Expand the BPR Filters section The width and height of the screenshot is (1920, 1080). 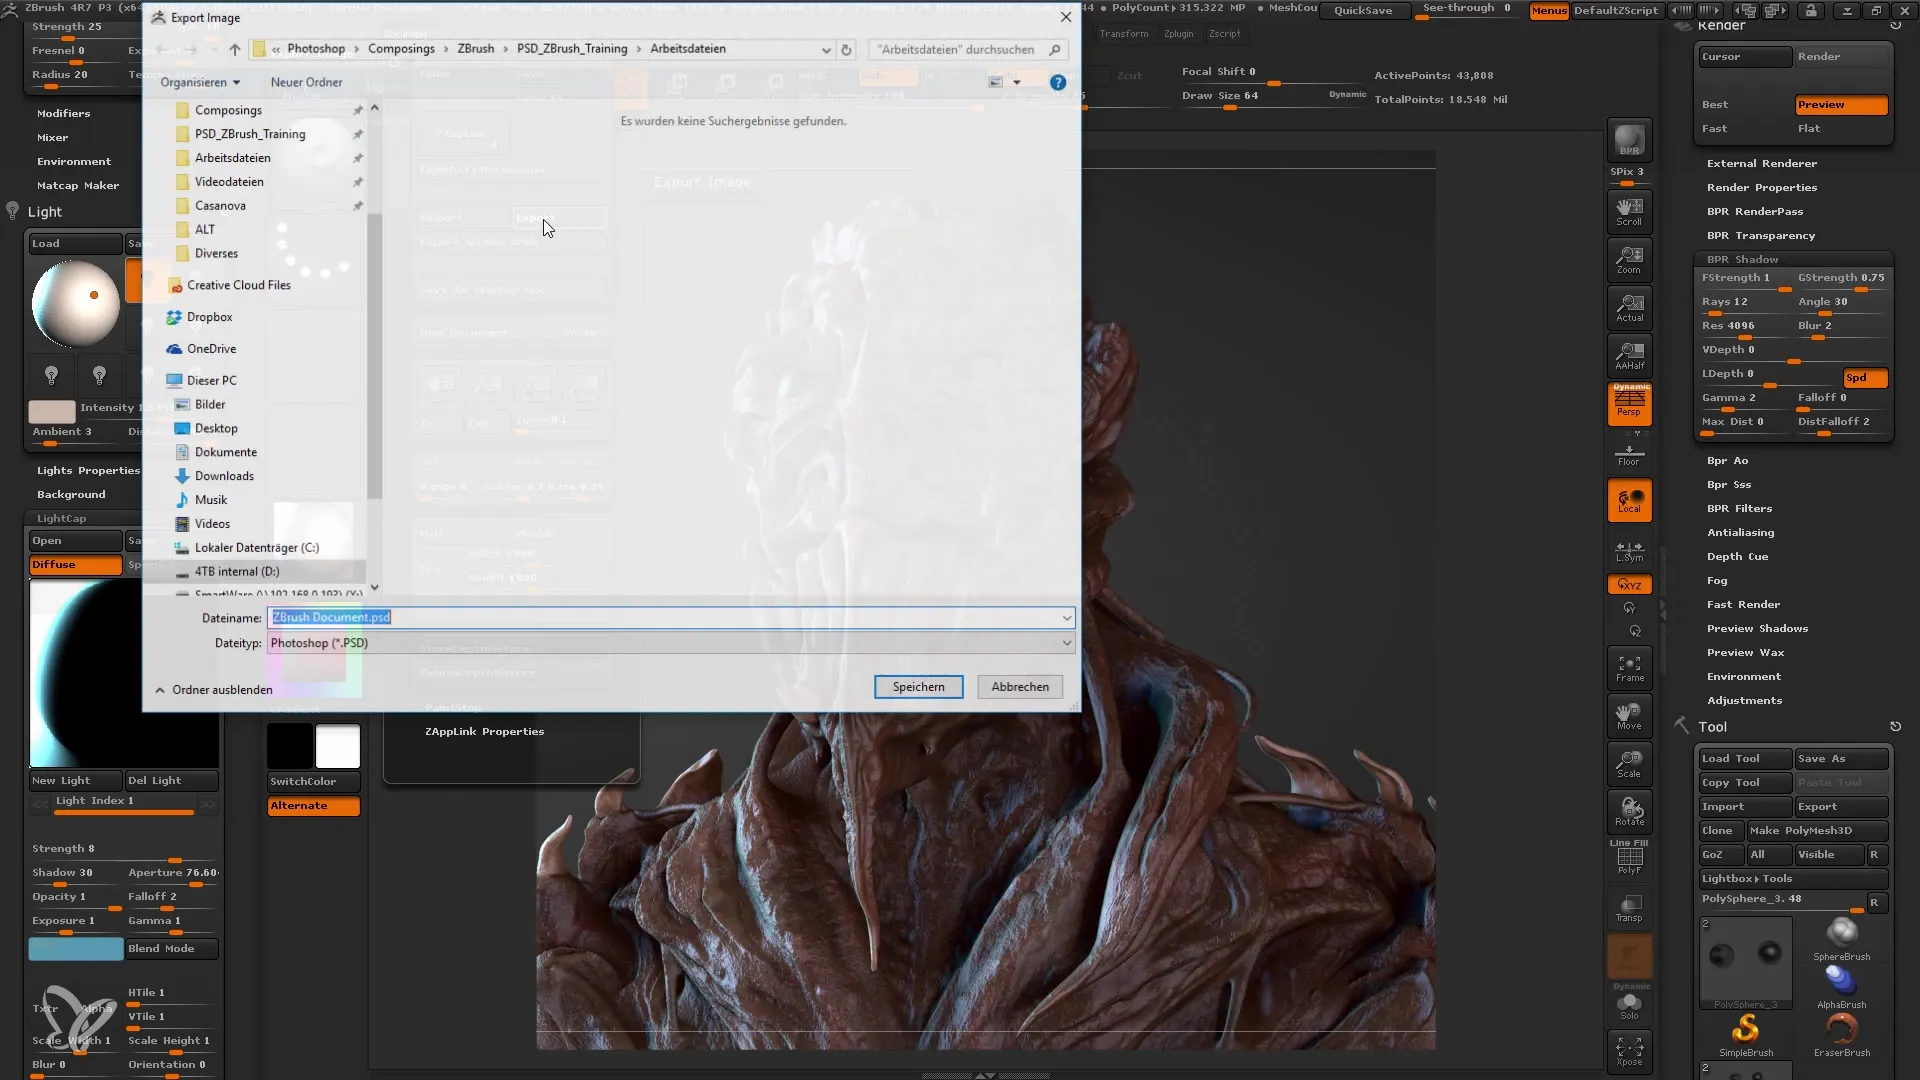(x=1739, y=509)
